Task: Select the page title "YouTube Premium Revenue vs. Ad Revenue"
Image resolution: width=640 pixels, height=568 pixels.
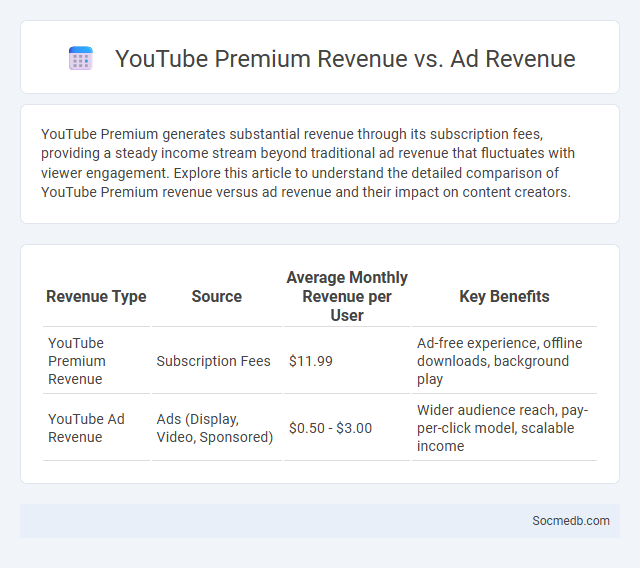Action: click(x=345, y=58)
